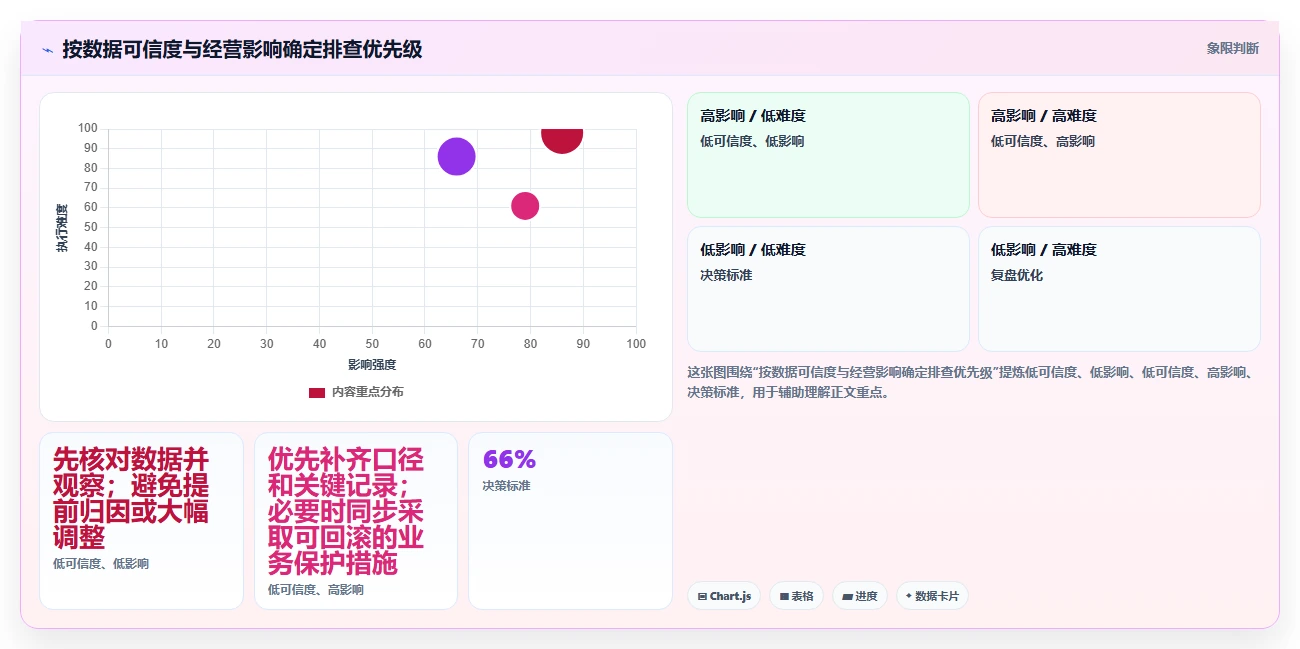Click the 表格 tag chip
This screenshot has width=1300, height=649.
[x=796, y=596]
